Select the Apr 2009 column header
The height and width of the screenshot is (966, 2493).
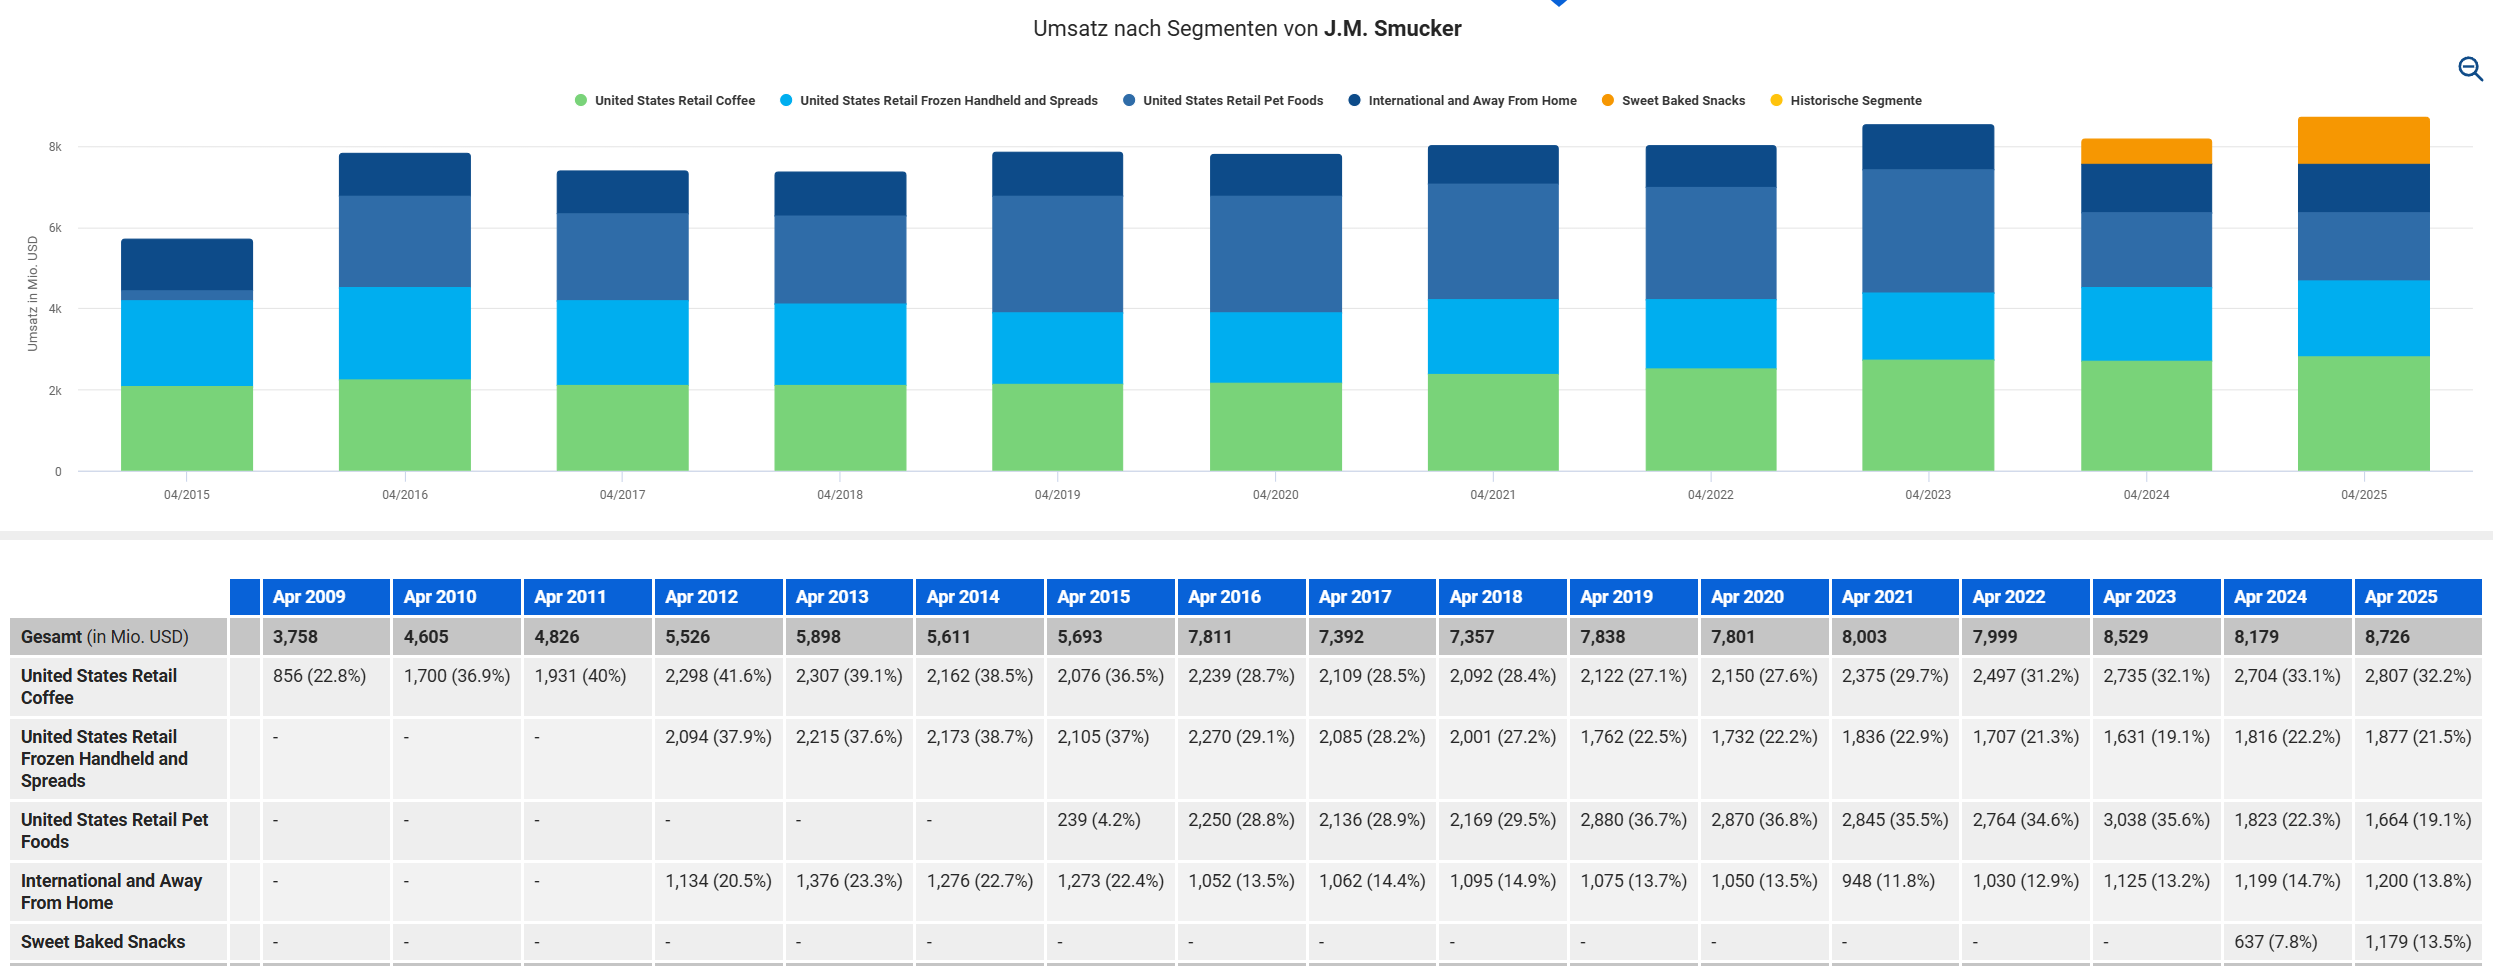tap(309, 597)
